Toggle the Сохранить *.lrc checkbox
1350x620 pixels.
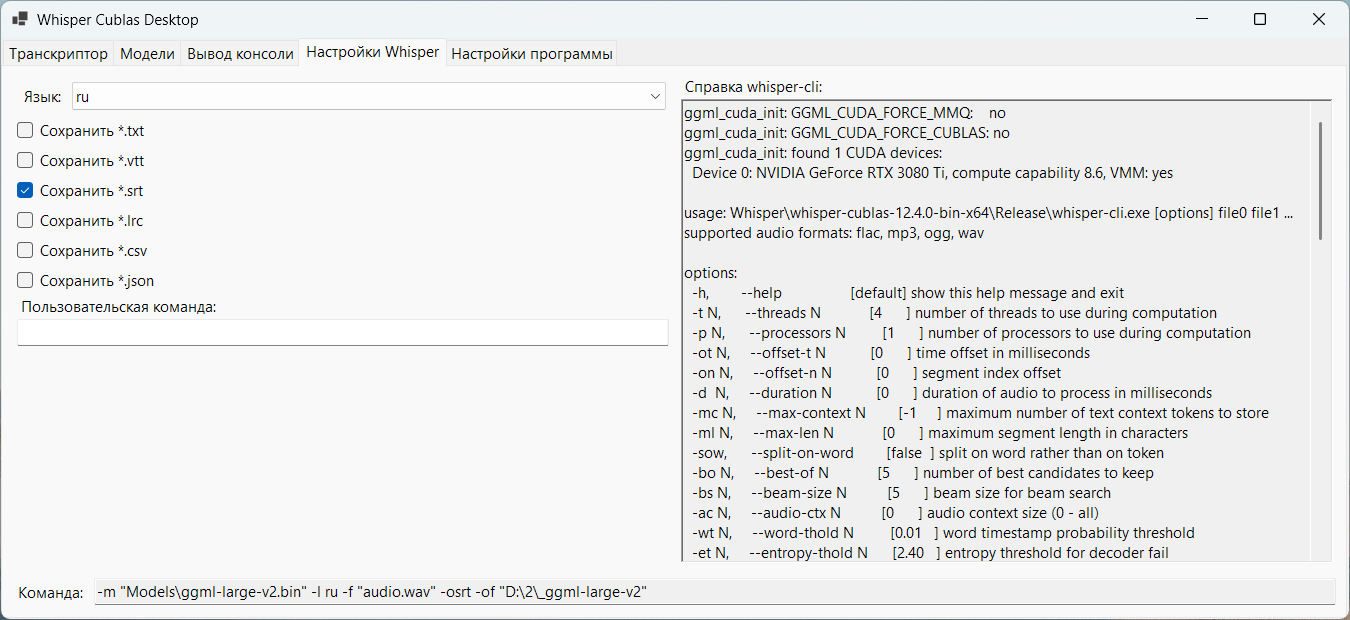point(26,220)
